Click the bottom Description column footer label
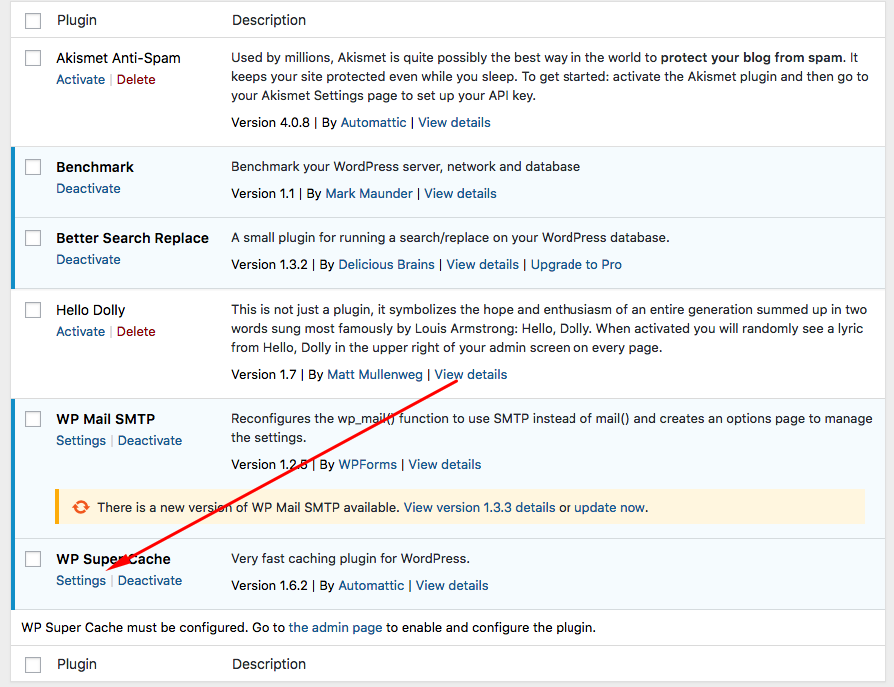This screenshot has width=894, height=687. (269, 664)
